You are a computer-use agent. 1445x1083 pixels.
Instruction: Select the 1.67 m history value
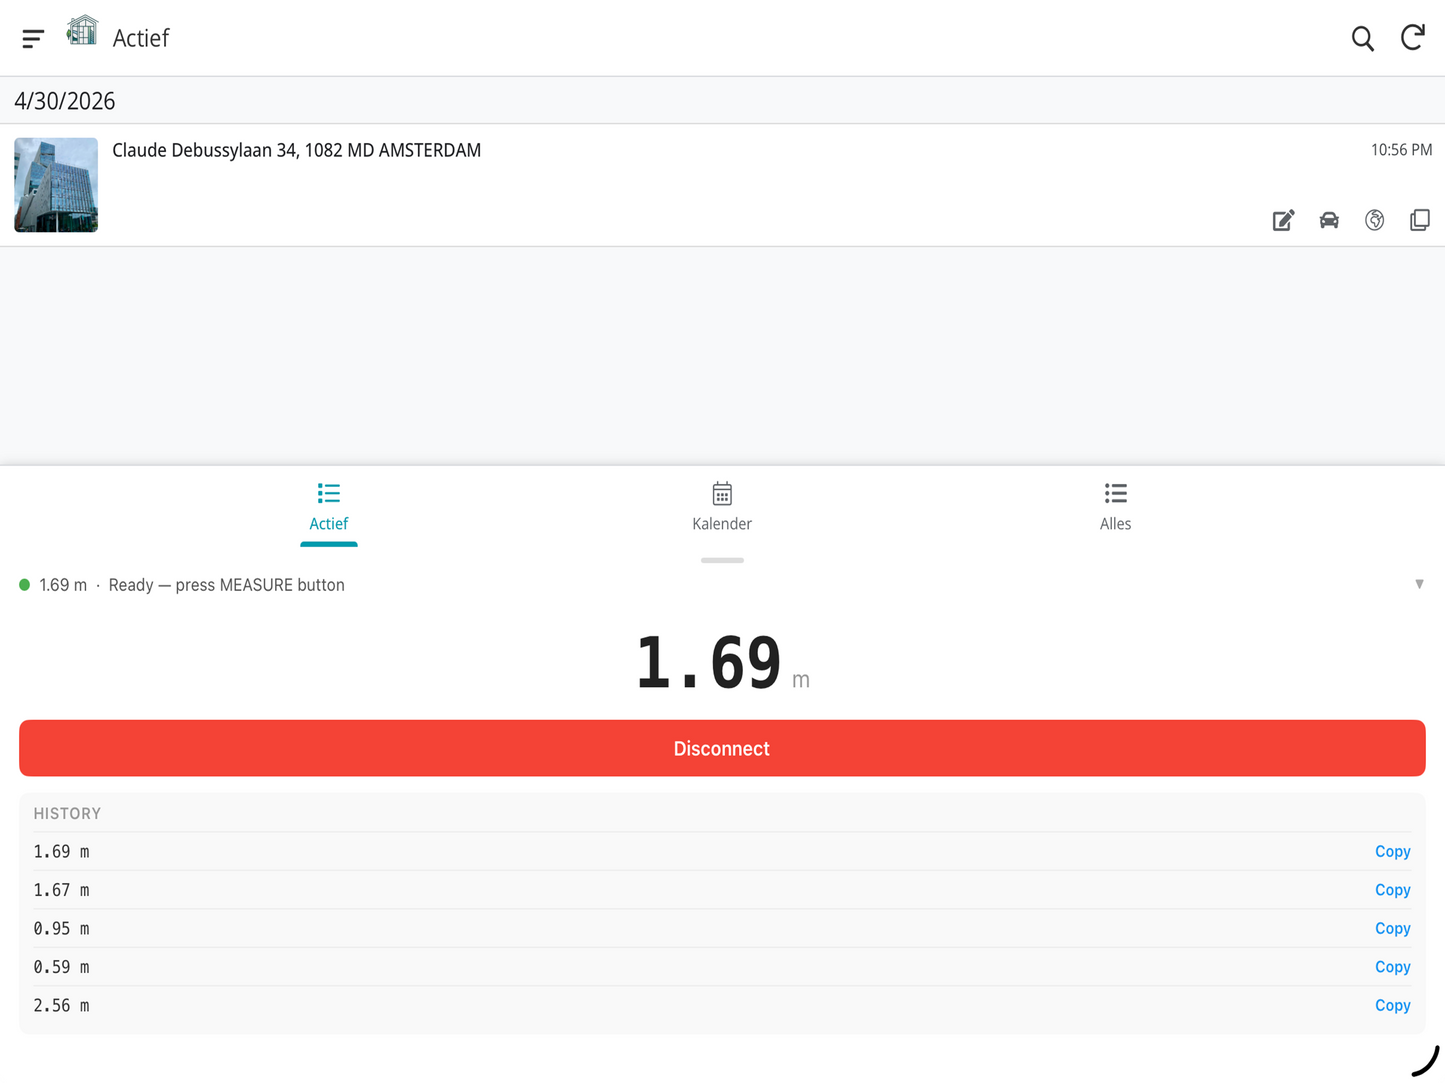coord(61,890)
